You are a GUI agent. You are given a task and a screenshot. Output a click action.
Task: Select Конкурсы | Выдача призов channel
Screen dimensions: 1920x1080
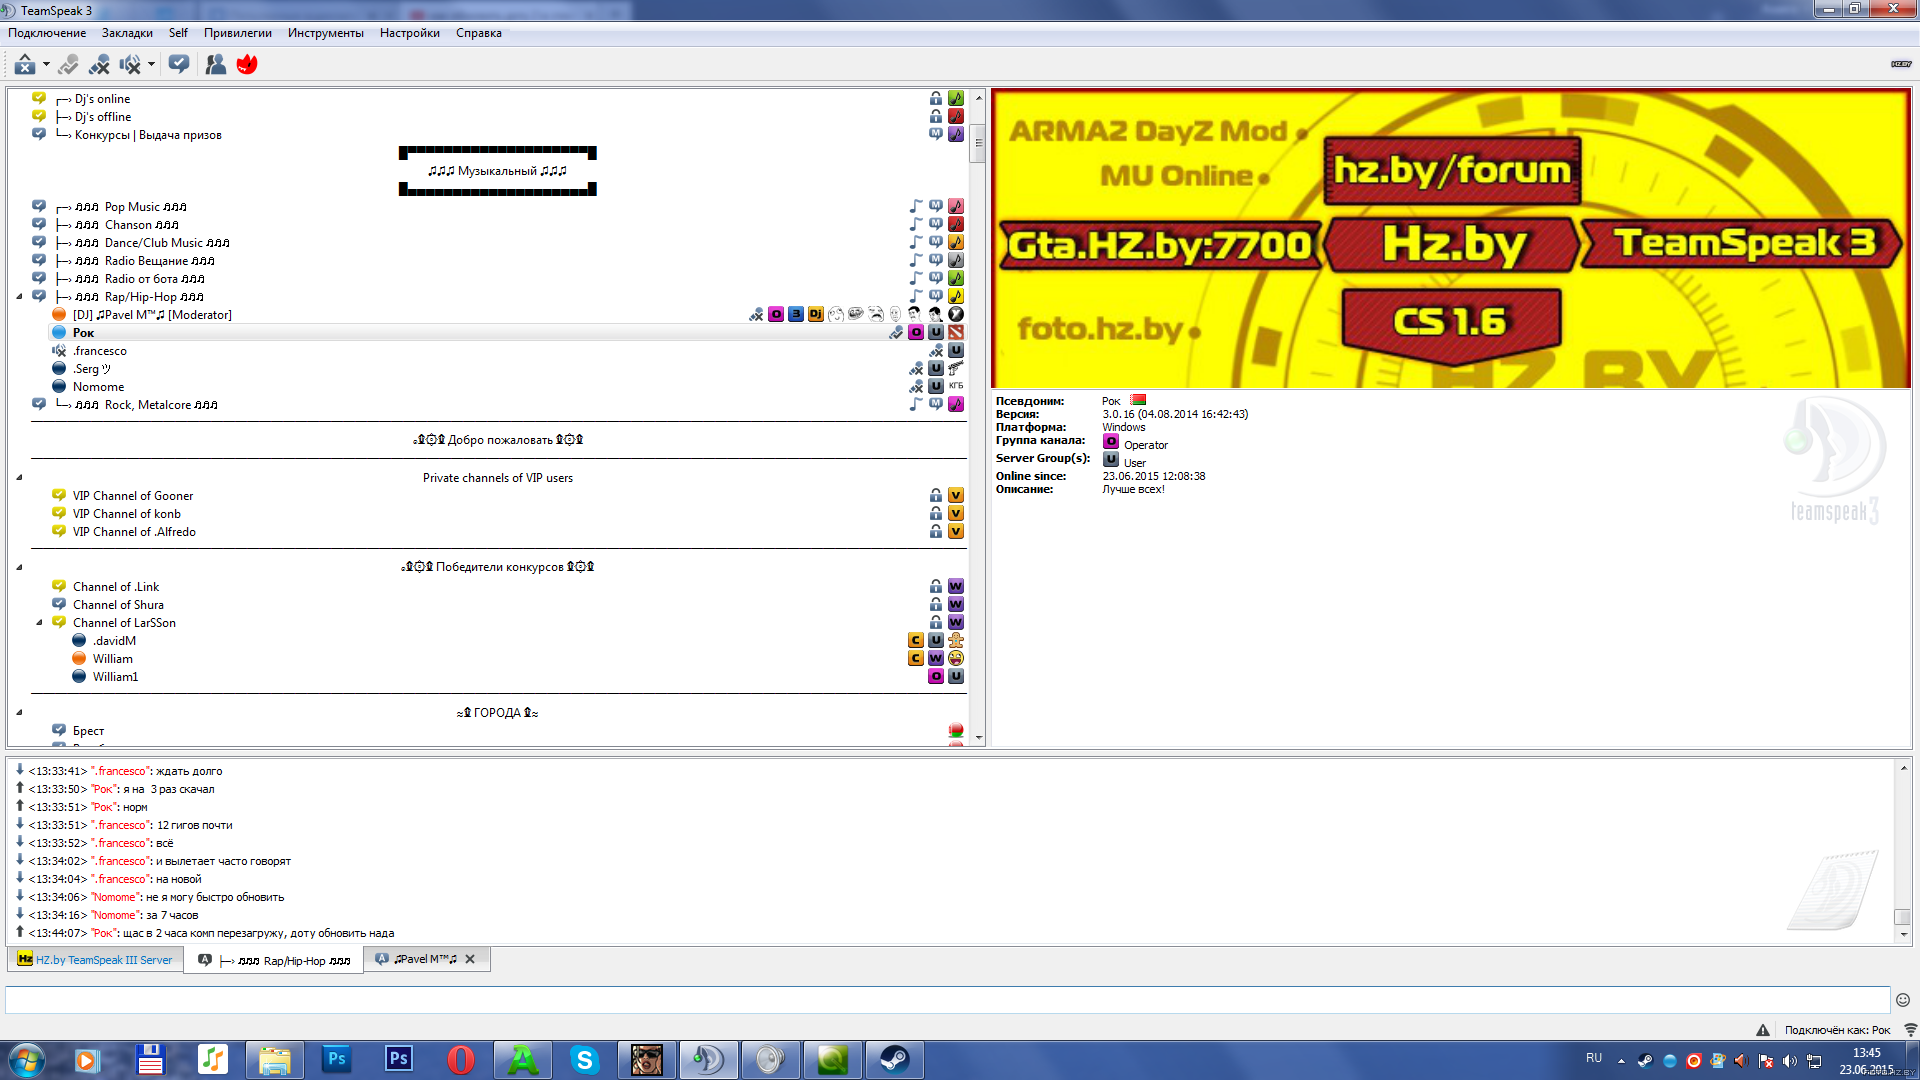tap(148, 135)
